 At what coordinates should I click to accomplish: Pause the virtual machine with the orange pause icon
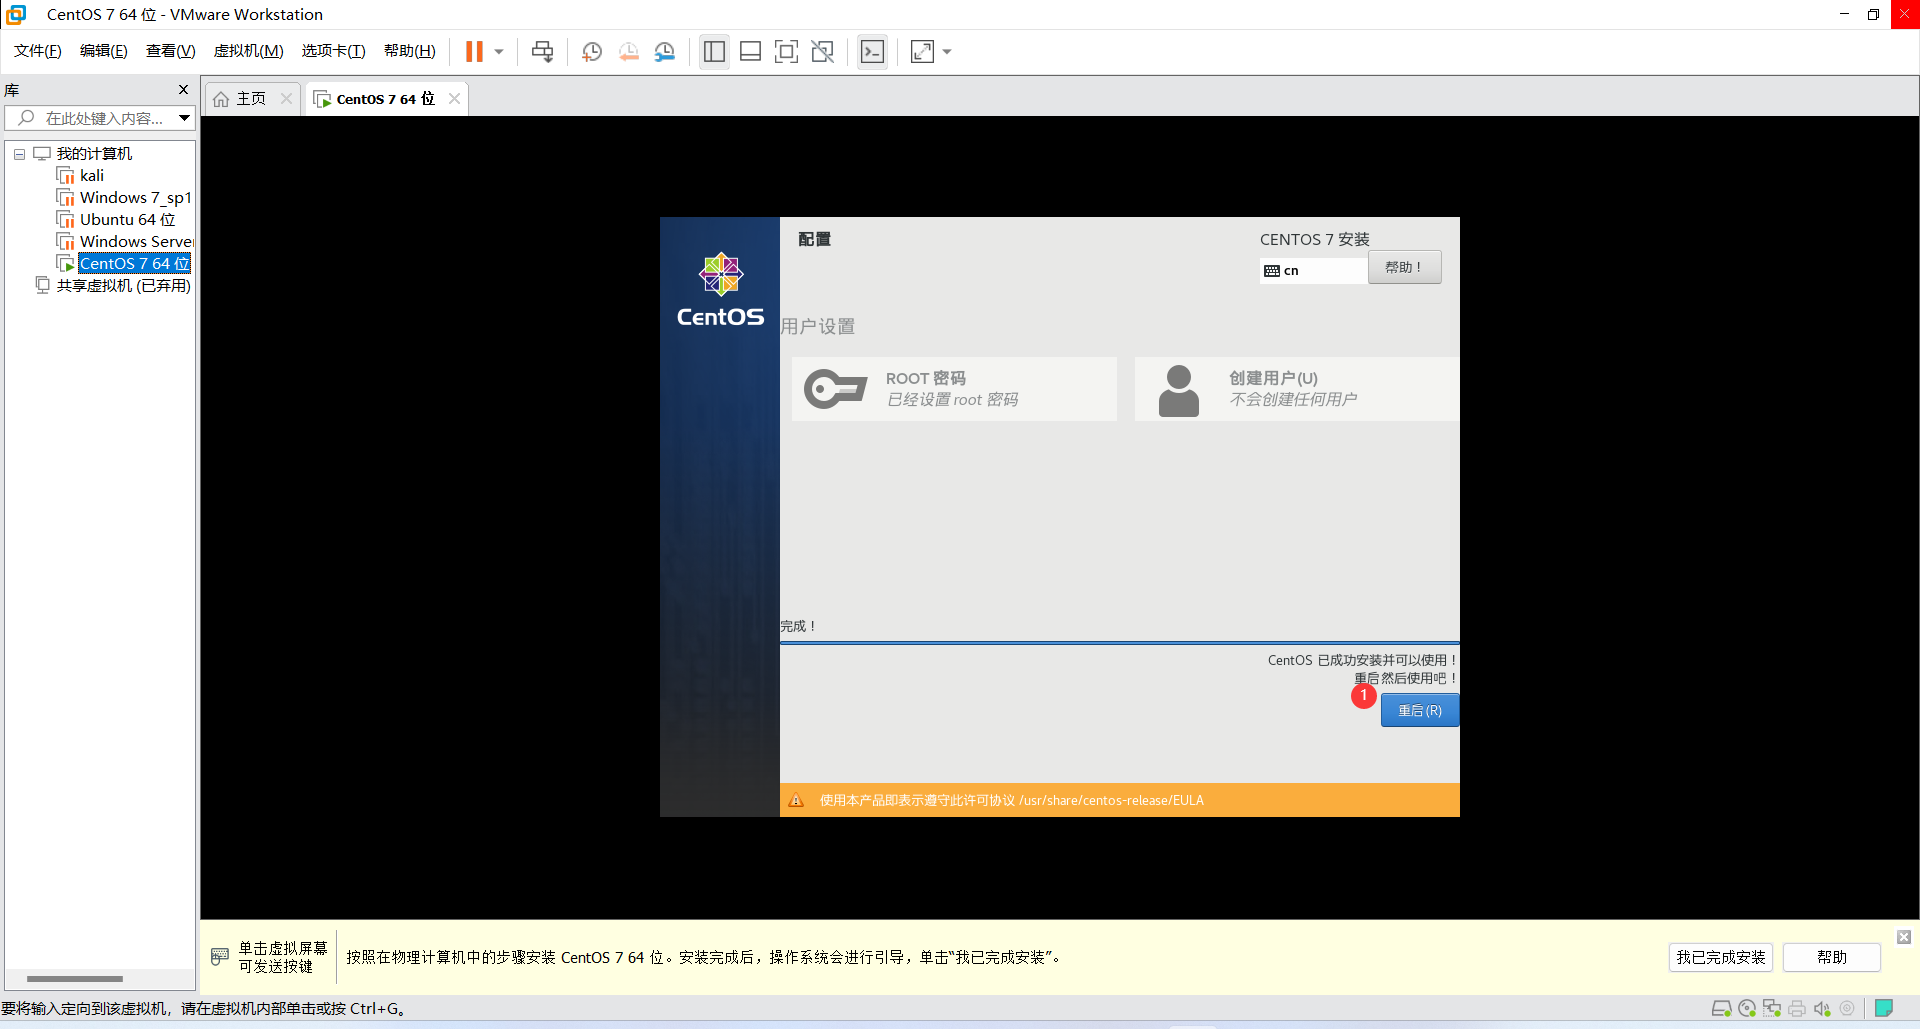click(x=474, y=51)
